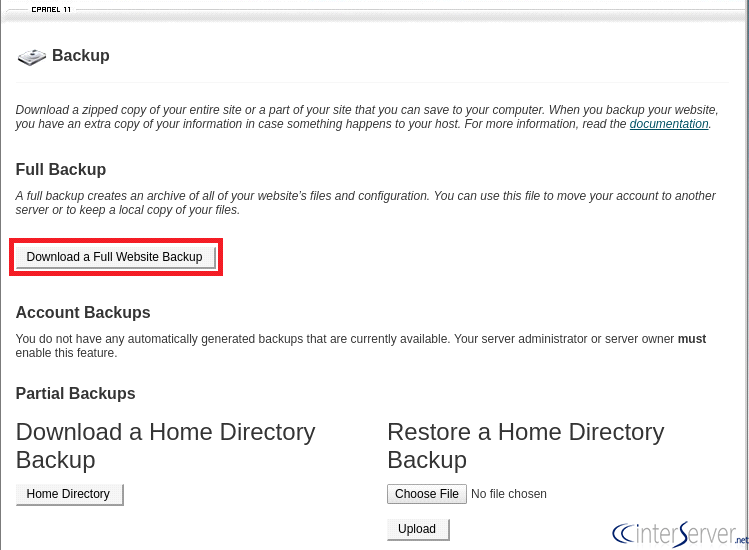Download the Home Directory backup

coord(69,494)
